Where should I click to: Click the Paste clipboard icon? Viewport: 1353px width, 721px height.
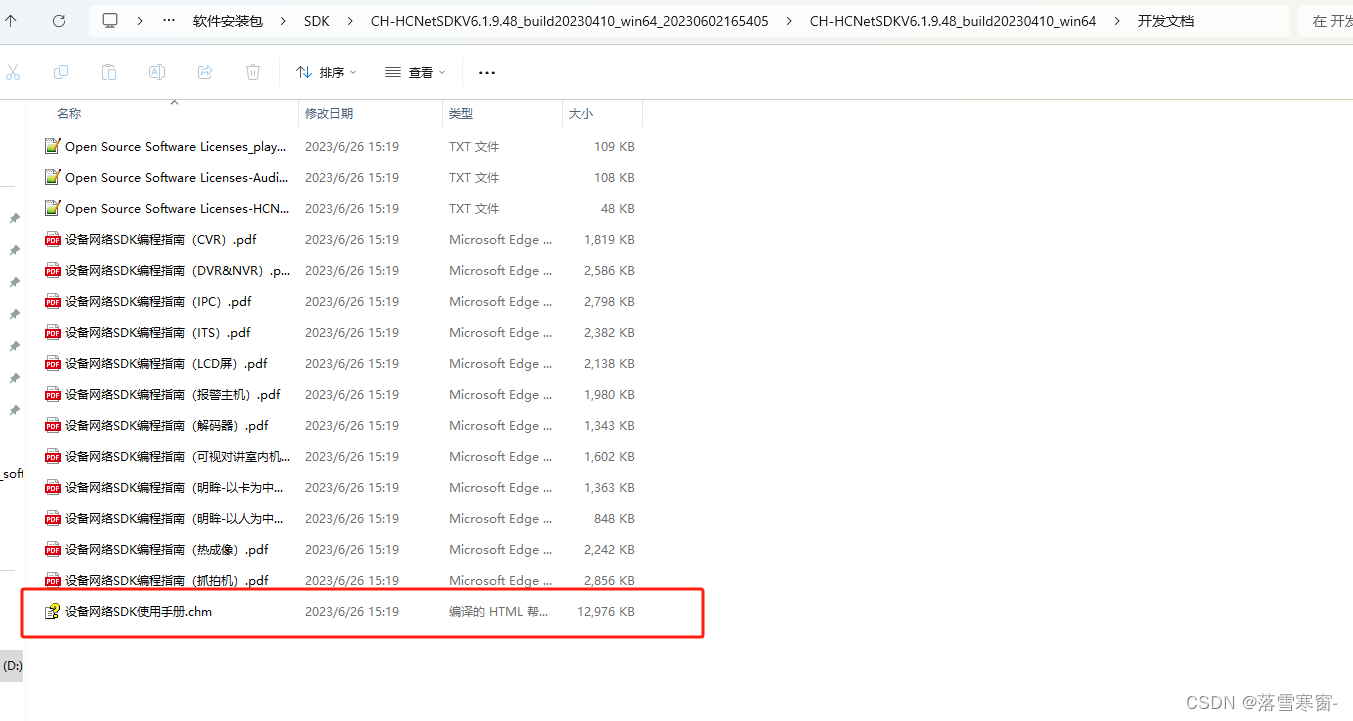point(109,72)
